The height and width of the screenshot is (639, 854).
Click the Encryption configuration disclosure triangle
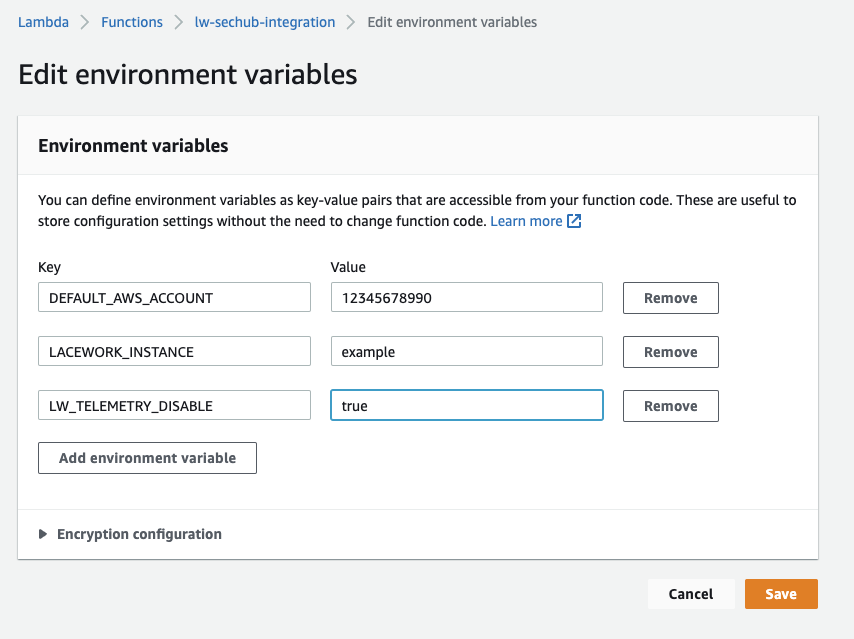44,534
